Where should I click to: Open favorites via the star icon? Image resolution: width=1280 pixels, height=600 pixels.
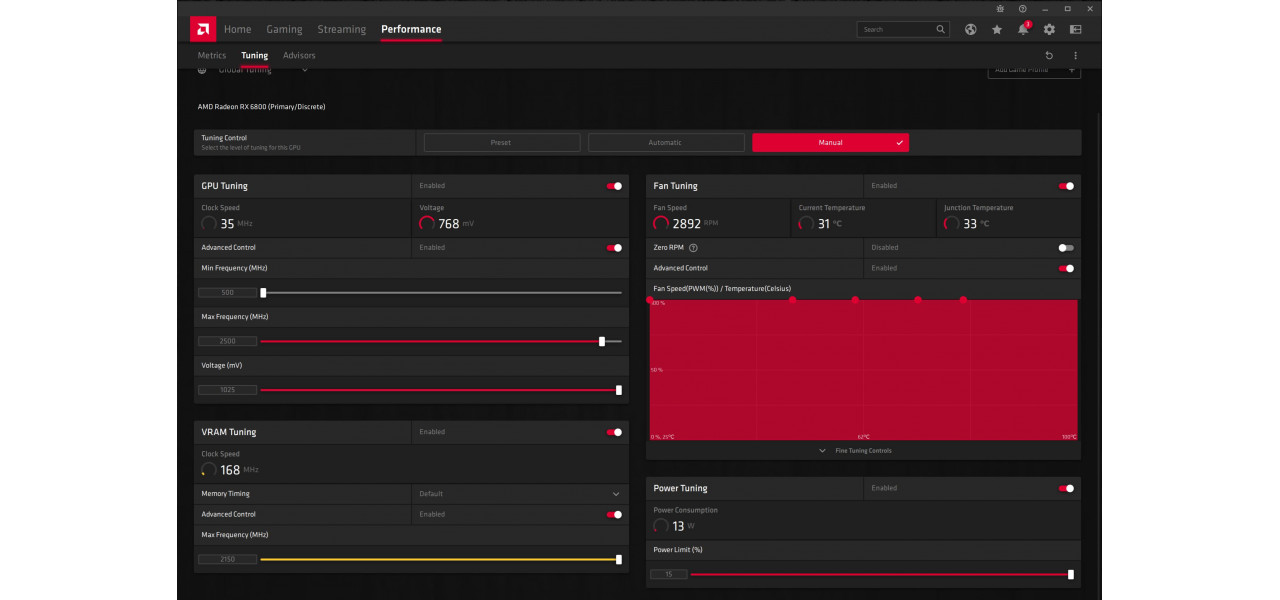pos(997,29)
